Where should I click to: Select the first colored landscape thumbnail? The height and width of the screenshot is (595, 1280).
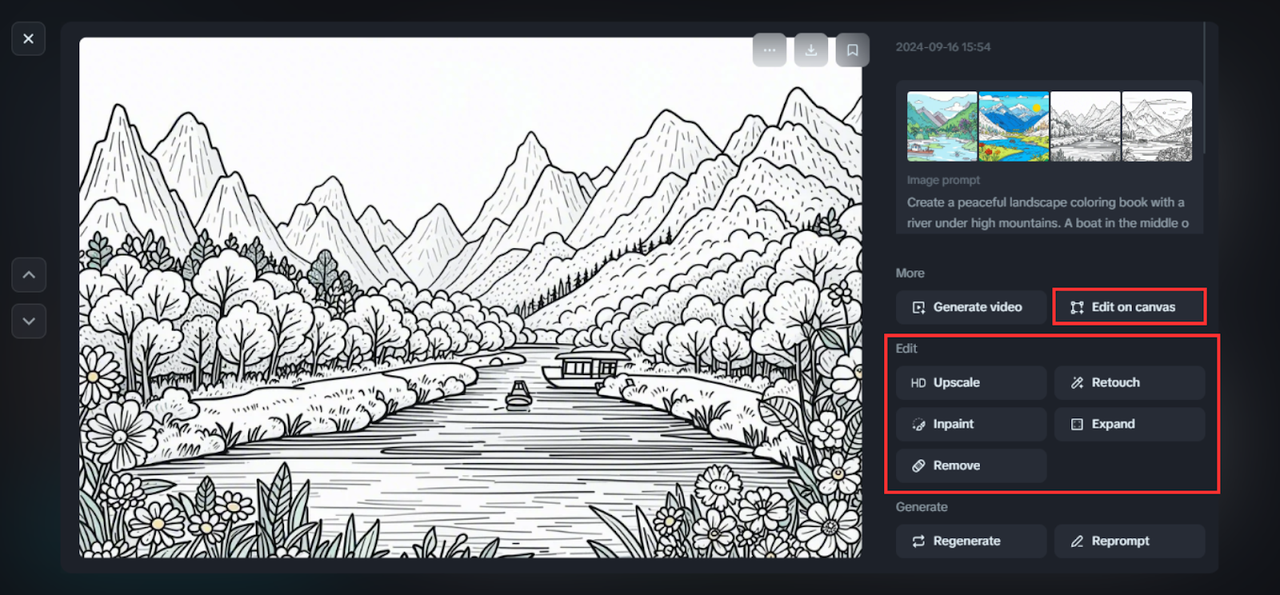[x=942, y=126]
